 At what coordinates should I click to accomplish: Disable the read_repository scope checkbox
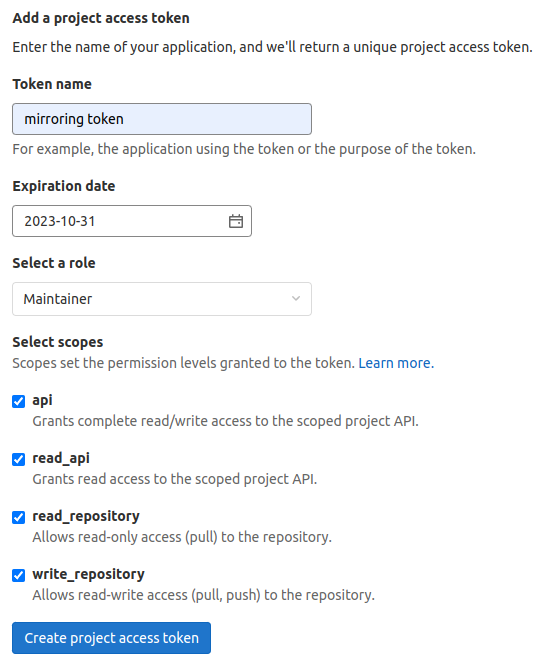click(x=19, y=517)
